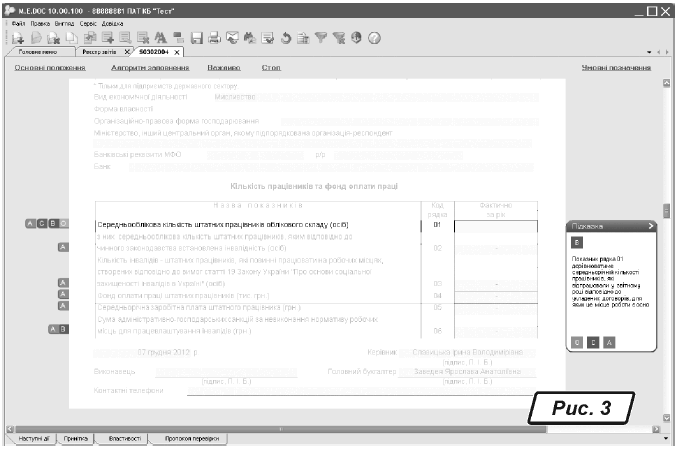The height and width of the screenshot is (449, 676).
Task: Click the scroll-down arrow of vertical scrollbar
Action: 667,416
